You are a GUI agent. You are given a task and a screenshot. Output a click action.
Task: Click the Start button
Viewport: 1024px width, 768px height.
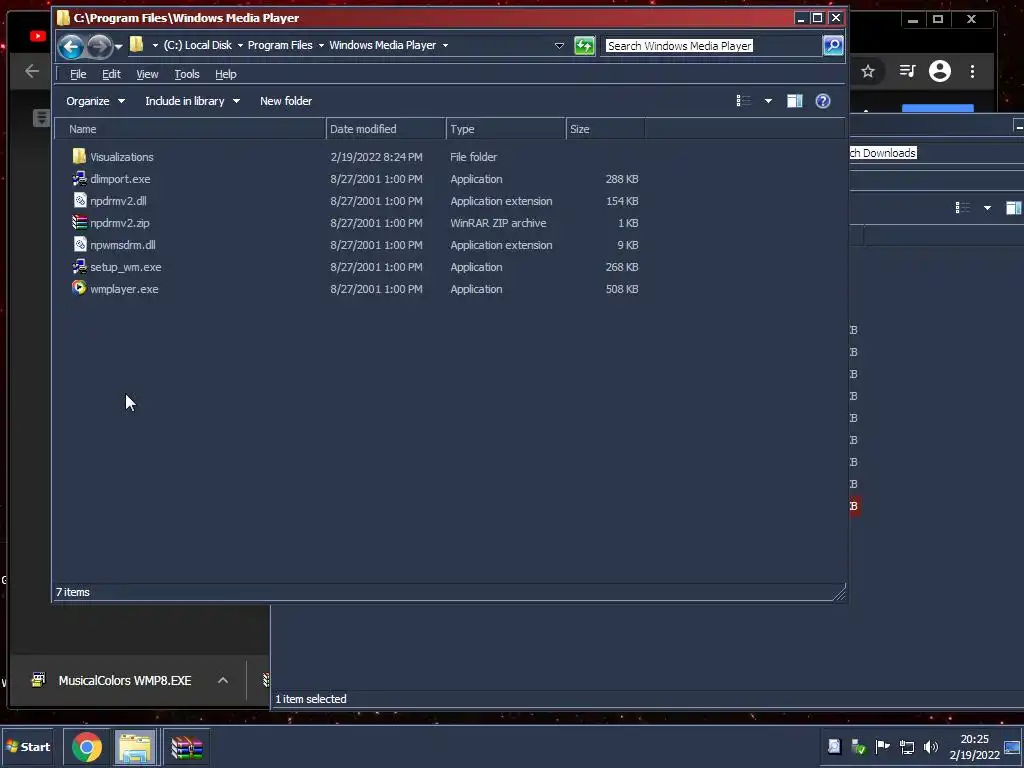tap(28, 746)
